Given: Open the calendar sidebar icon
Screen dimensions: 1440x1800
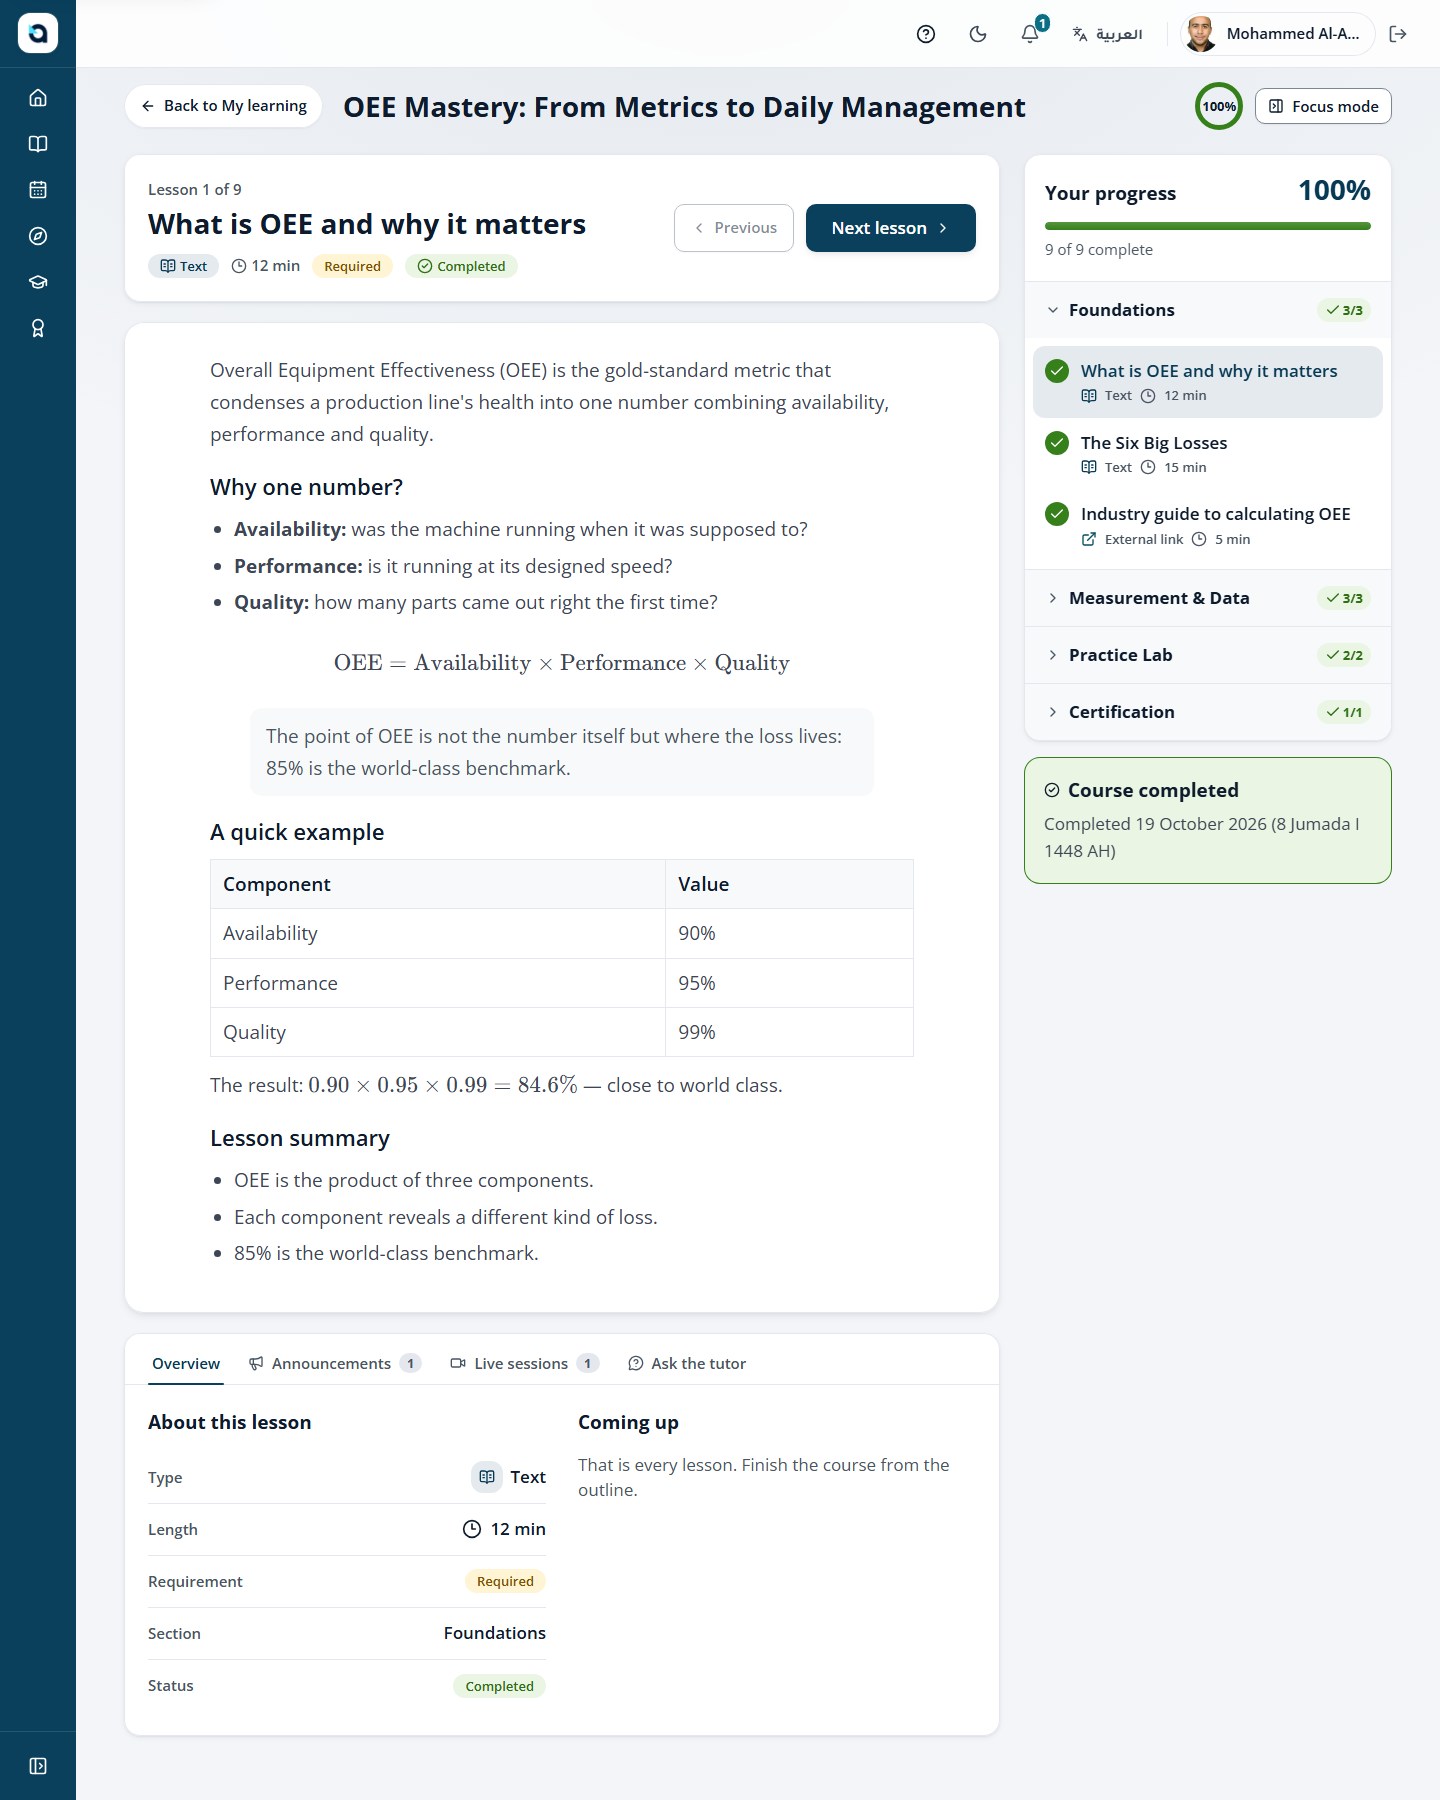Looking at the screenshot, I should coord(38,190).
